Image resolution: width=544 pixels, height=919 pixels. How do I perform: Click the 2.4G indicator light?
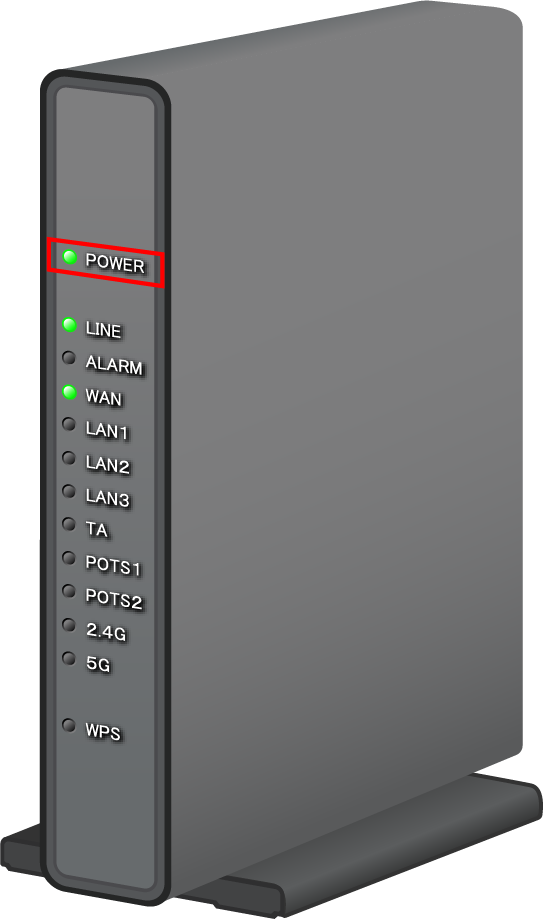click(69, 624)
